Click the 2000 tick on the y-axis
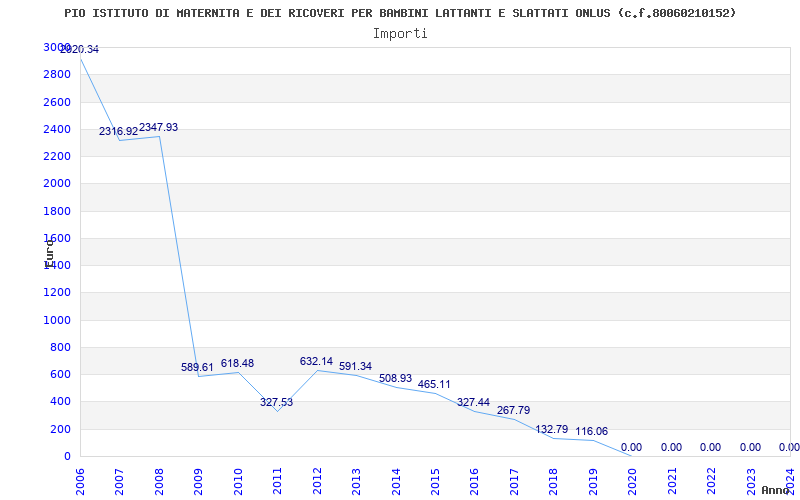The height and width of the screenshot is (500, 800). point(57,184)
